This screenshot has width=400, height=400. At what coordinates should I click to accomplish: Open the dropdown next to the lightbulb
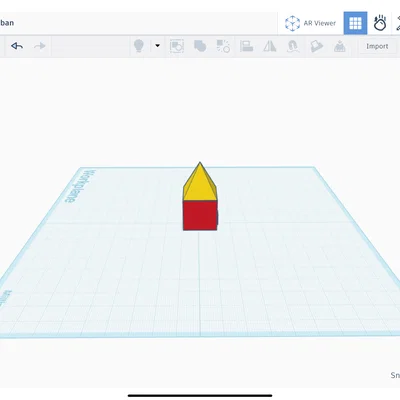coord(158,46)
